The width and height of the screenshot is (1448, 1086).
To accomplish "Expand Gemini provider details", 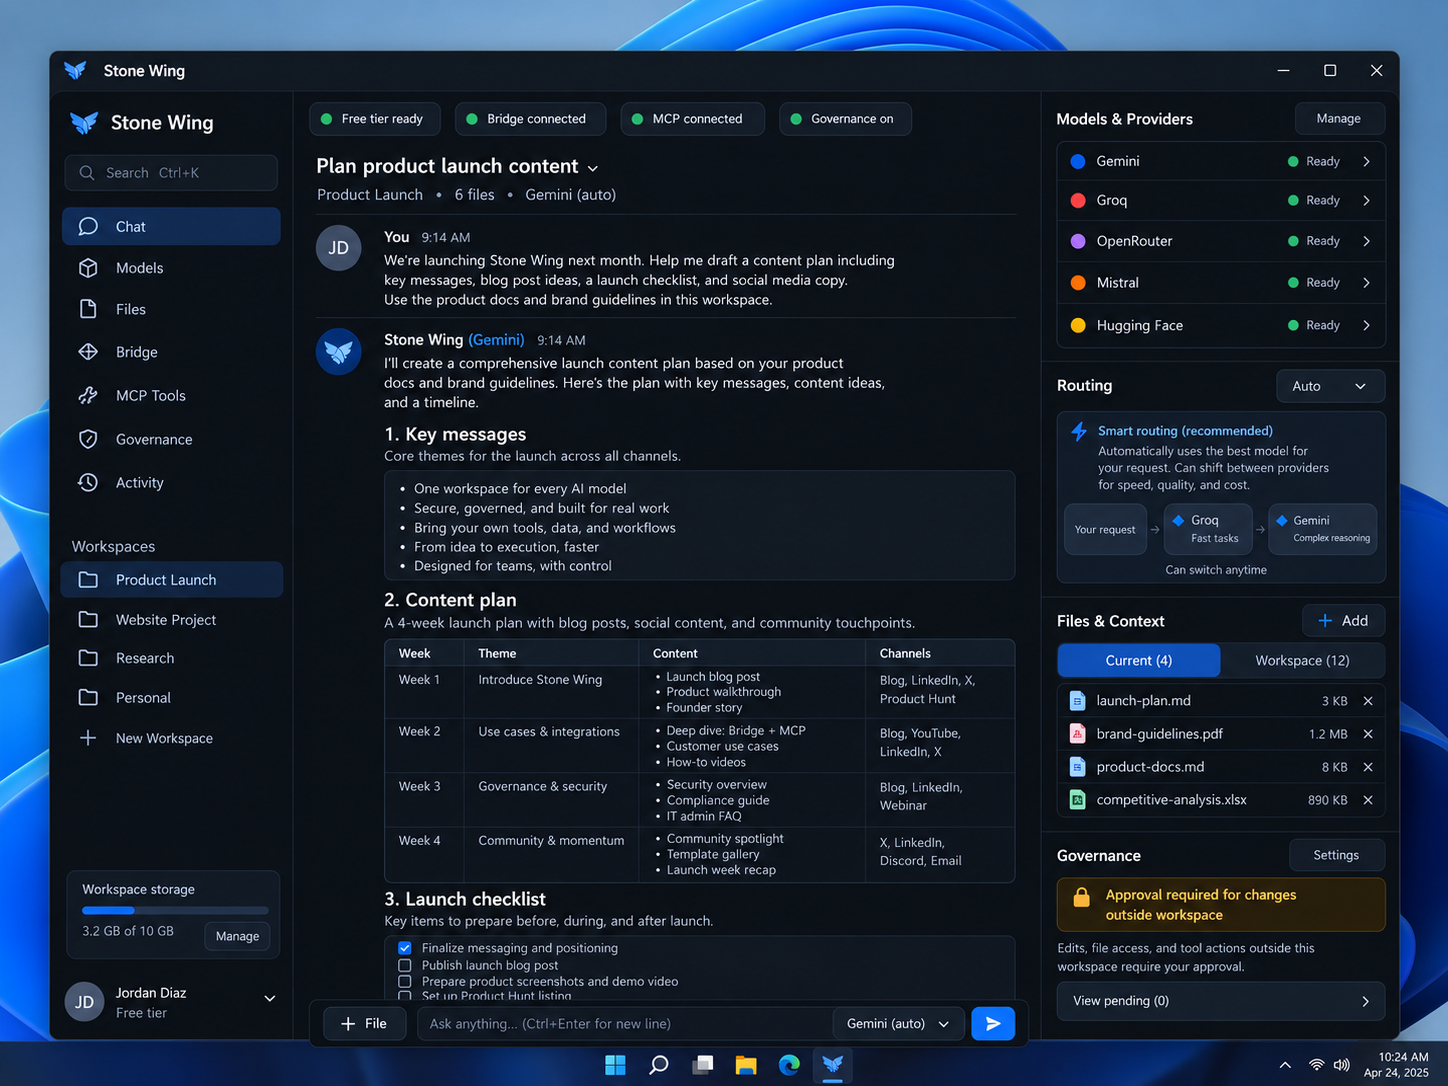I will pyautogui.click(x=1367, y=161).
